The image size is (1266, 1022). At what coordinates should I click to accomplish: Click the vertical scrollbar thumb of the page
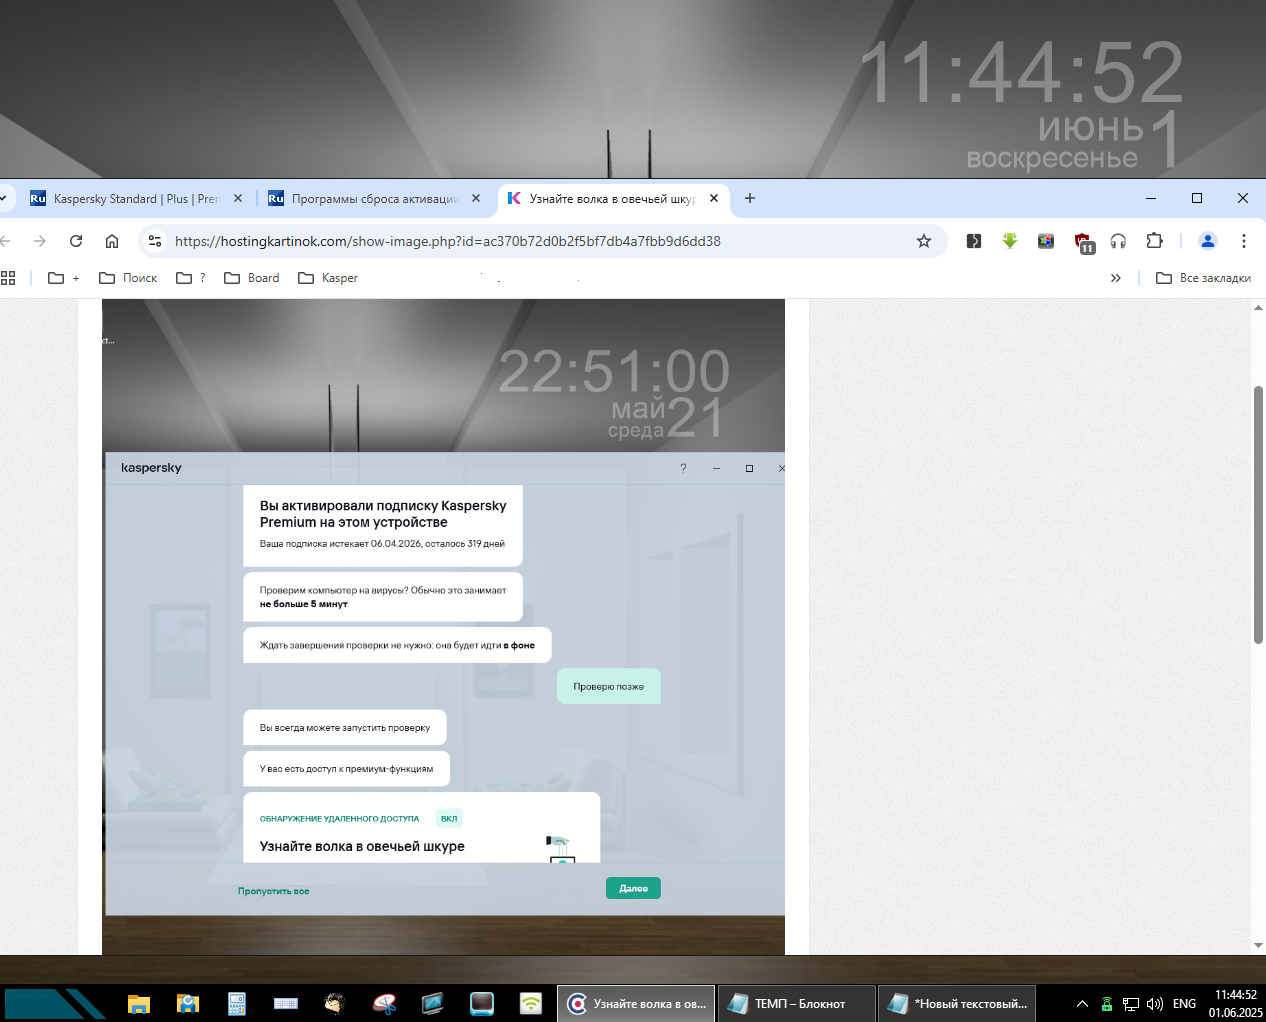click(1258, 514)
